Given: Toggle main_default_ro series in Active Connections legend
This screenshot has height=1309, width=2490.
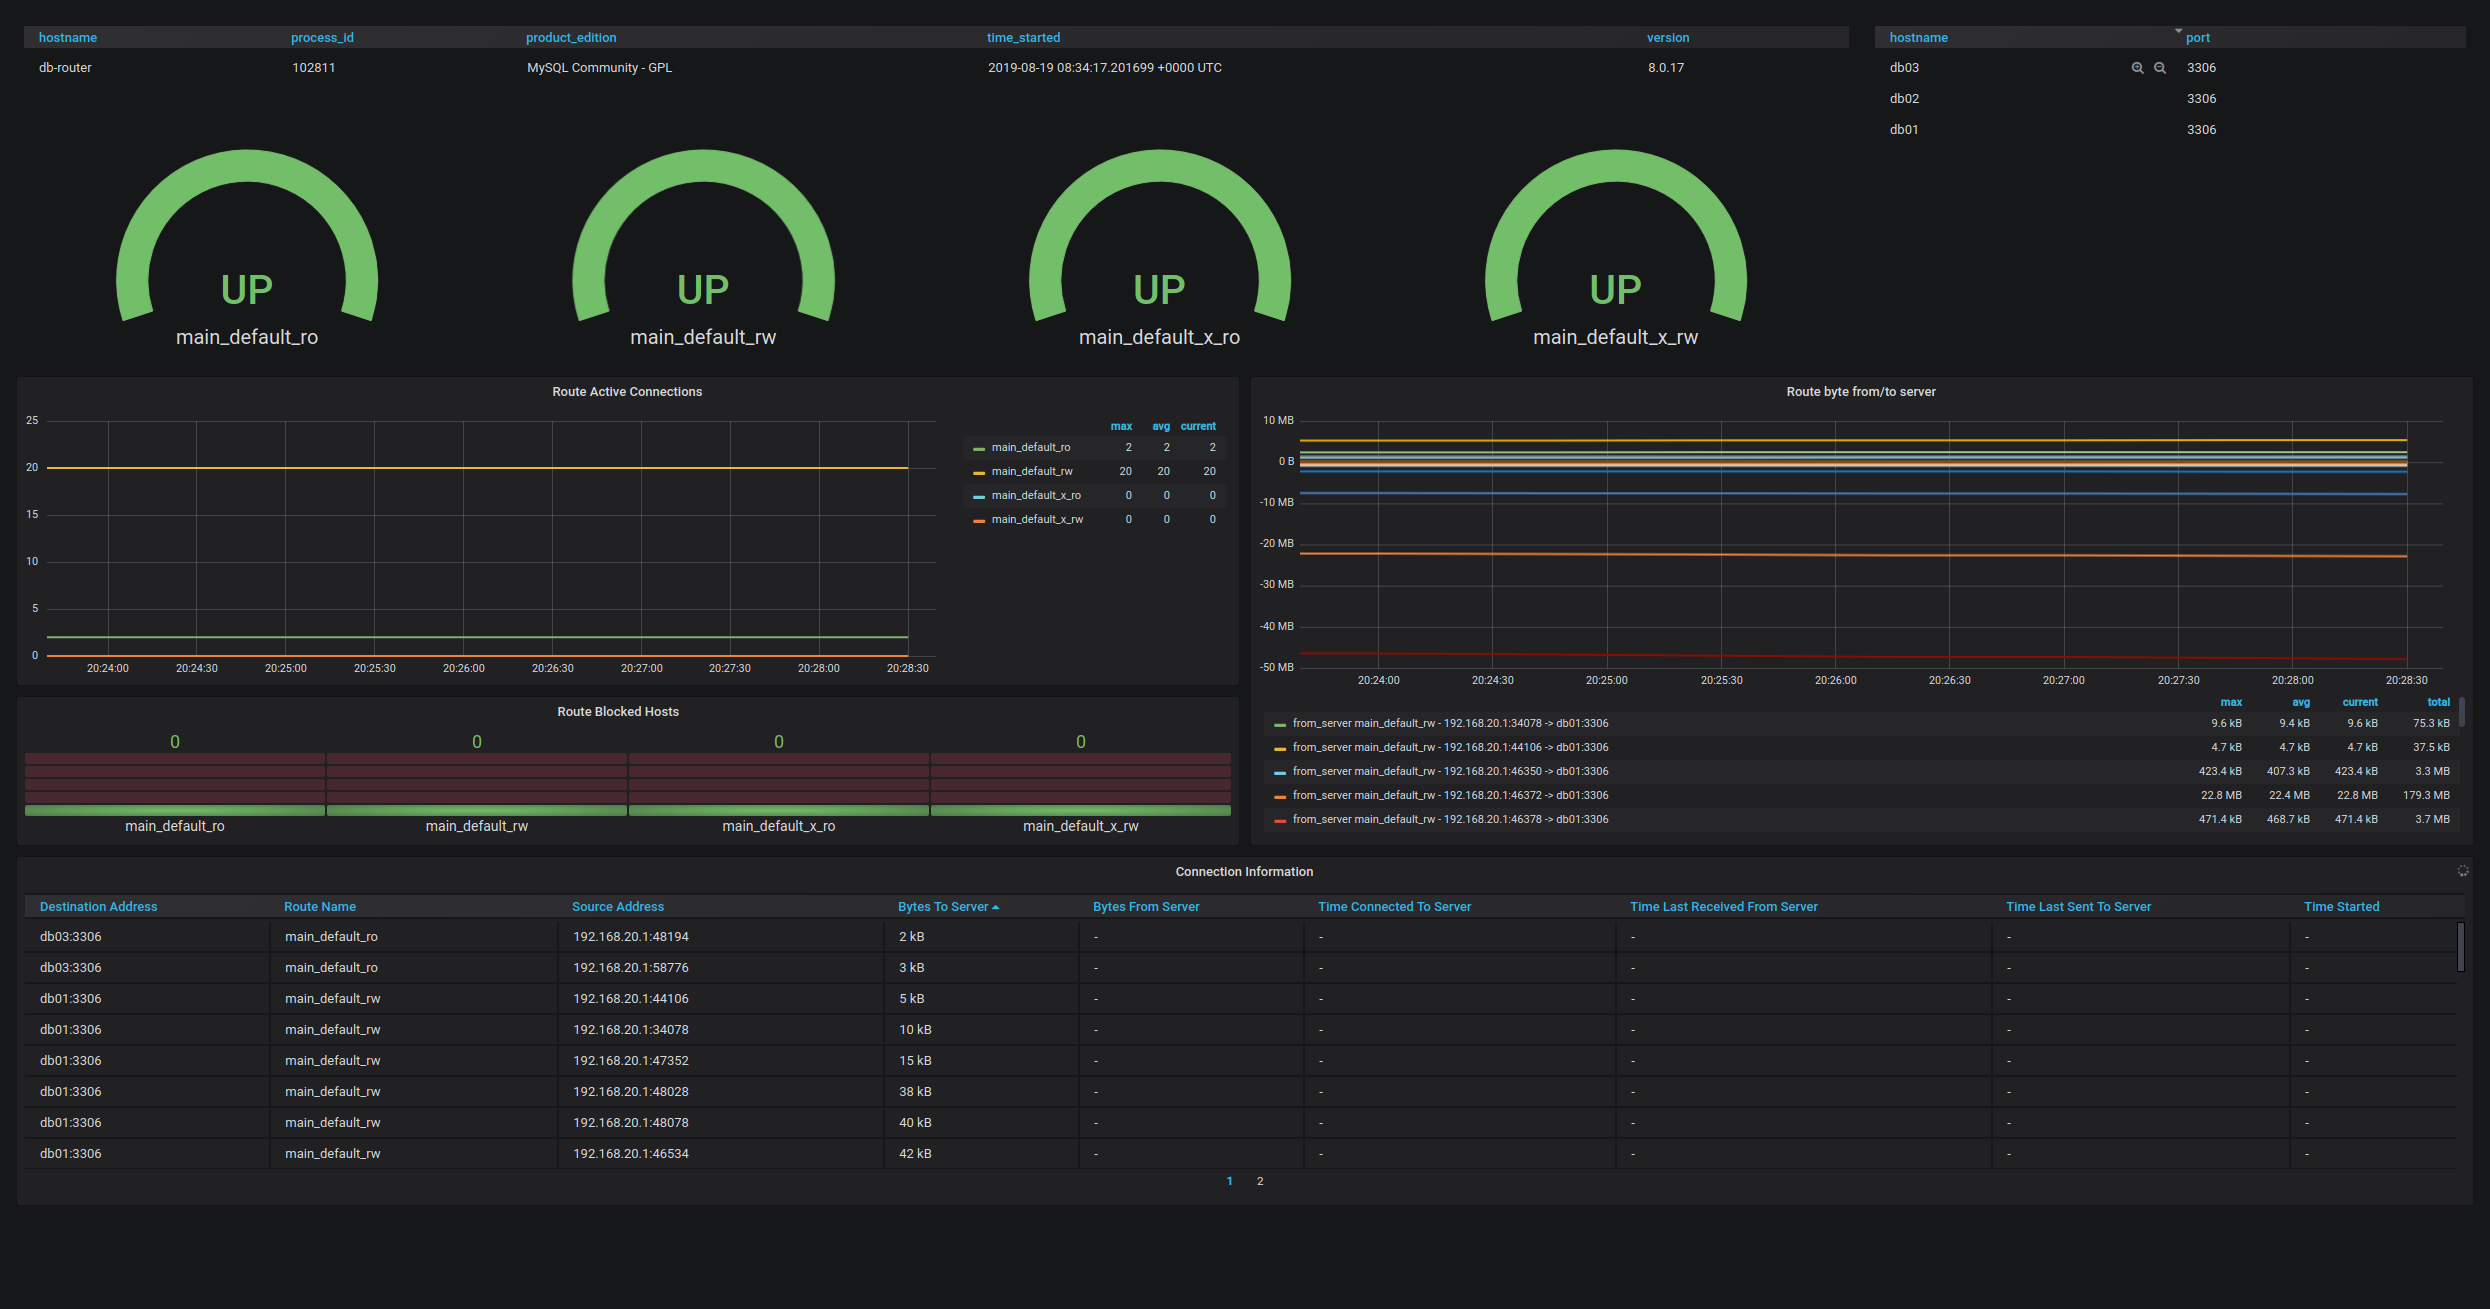Looking at the screenshot, I should (x=1031, y=448).
